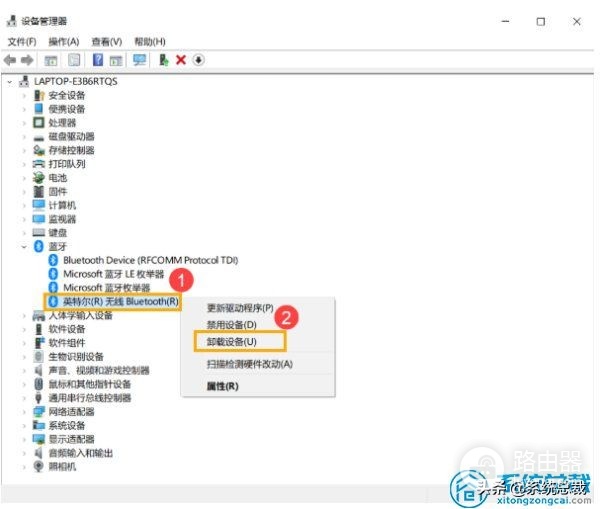Click the 计算机 monitor icon
This screenshot has width=600, height=509.
click(x=39, y=205)
